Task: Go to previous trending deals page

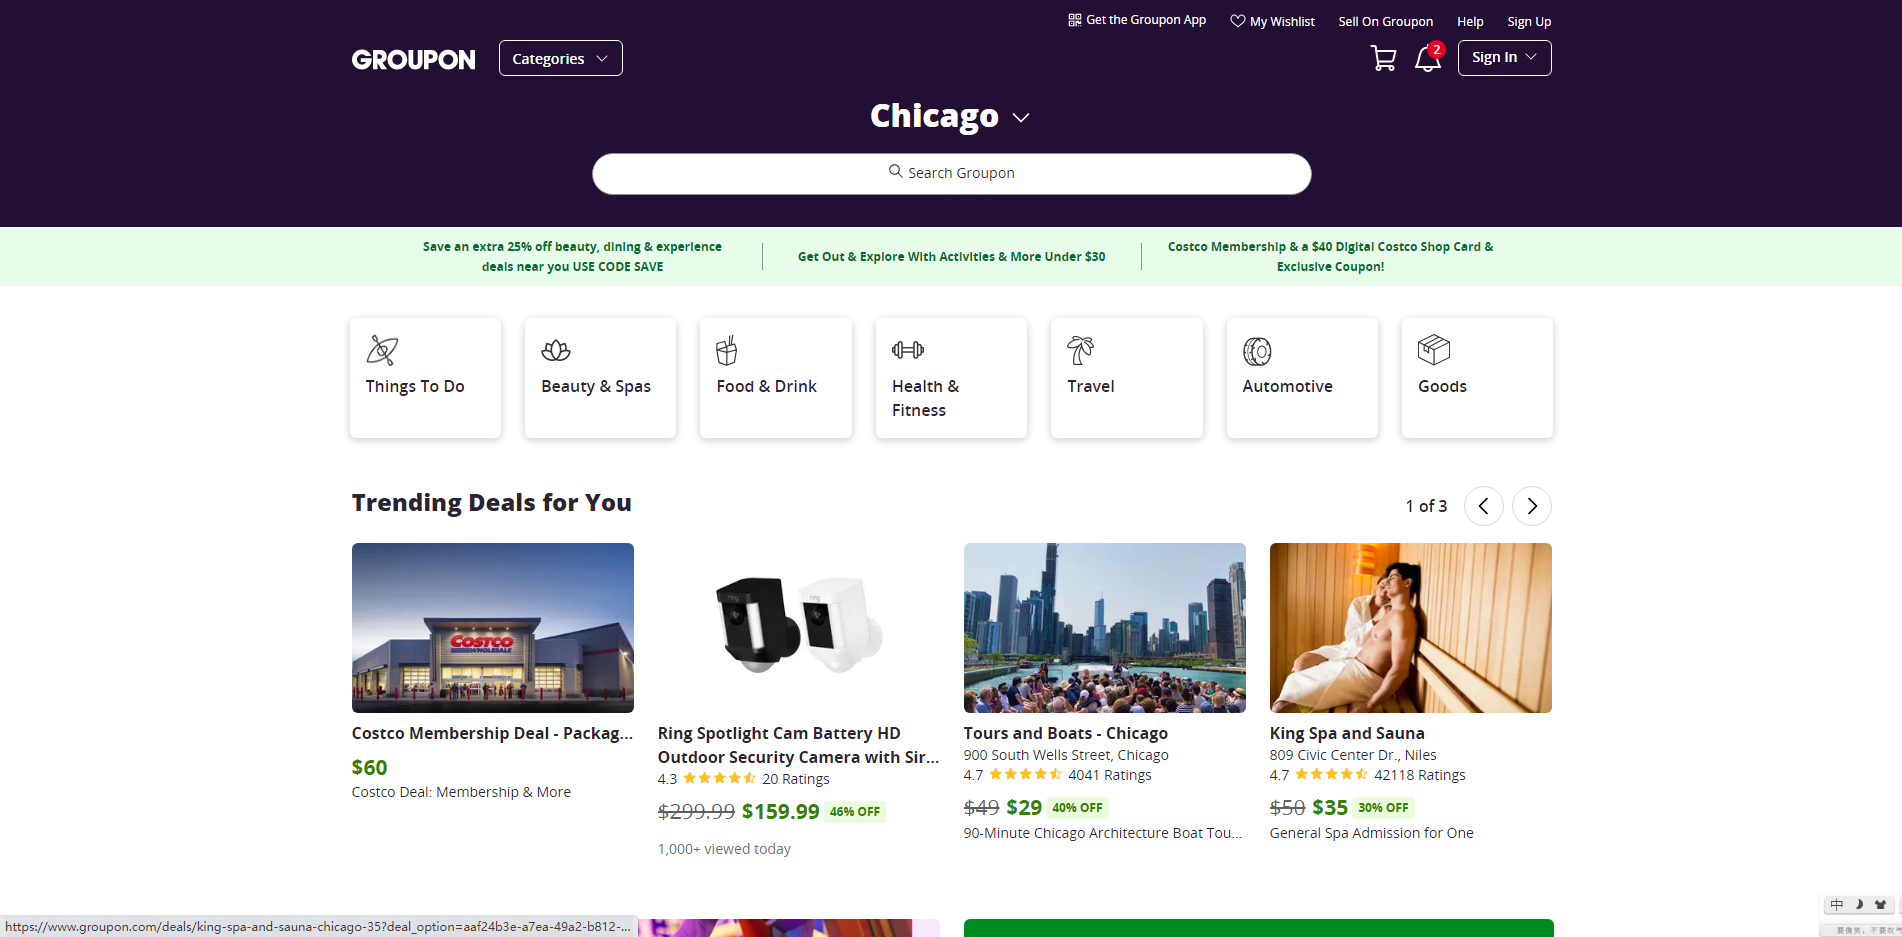Action: (x=1484, y=506)
